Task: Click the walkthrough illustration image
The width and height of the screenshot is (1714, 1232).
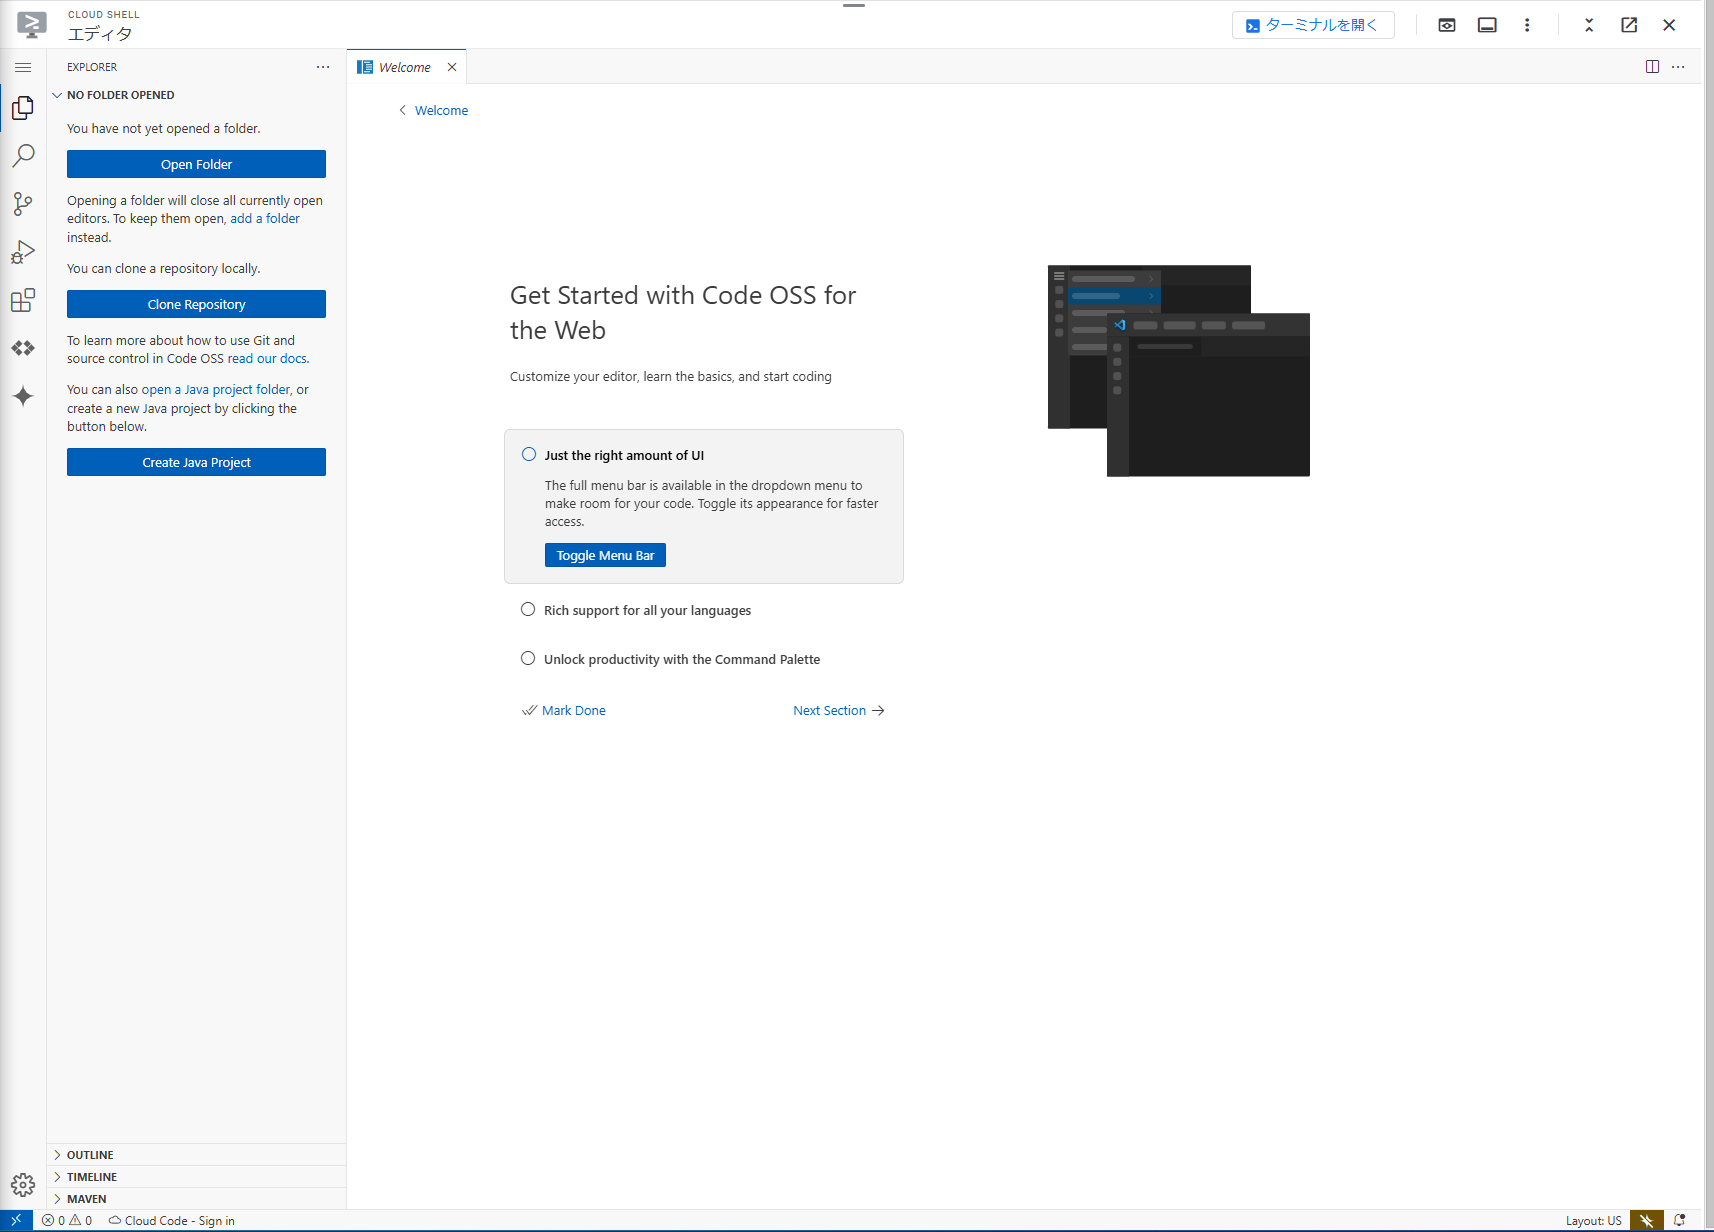Action: pyautogui.click(x=1179, y=371)
